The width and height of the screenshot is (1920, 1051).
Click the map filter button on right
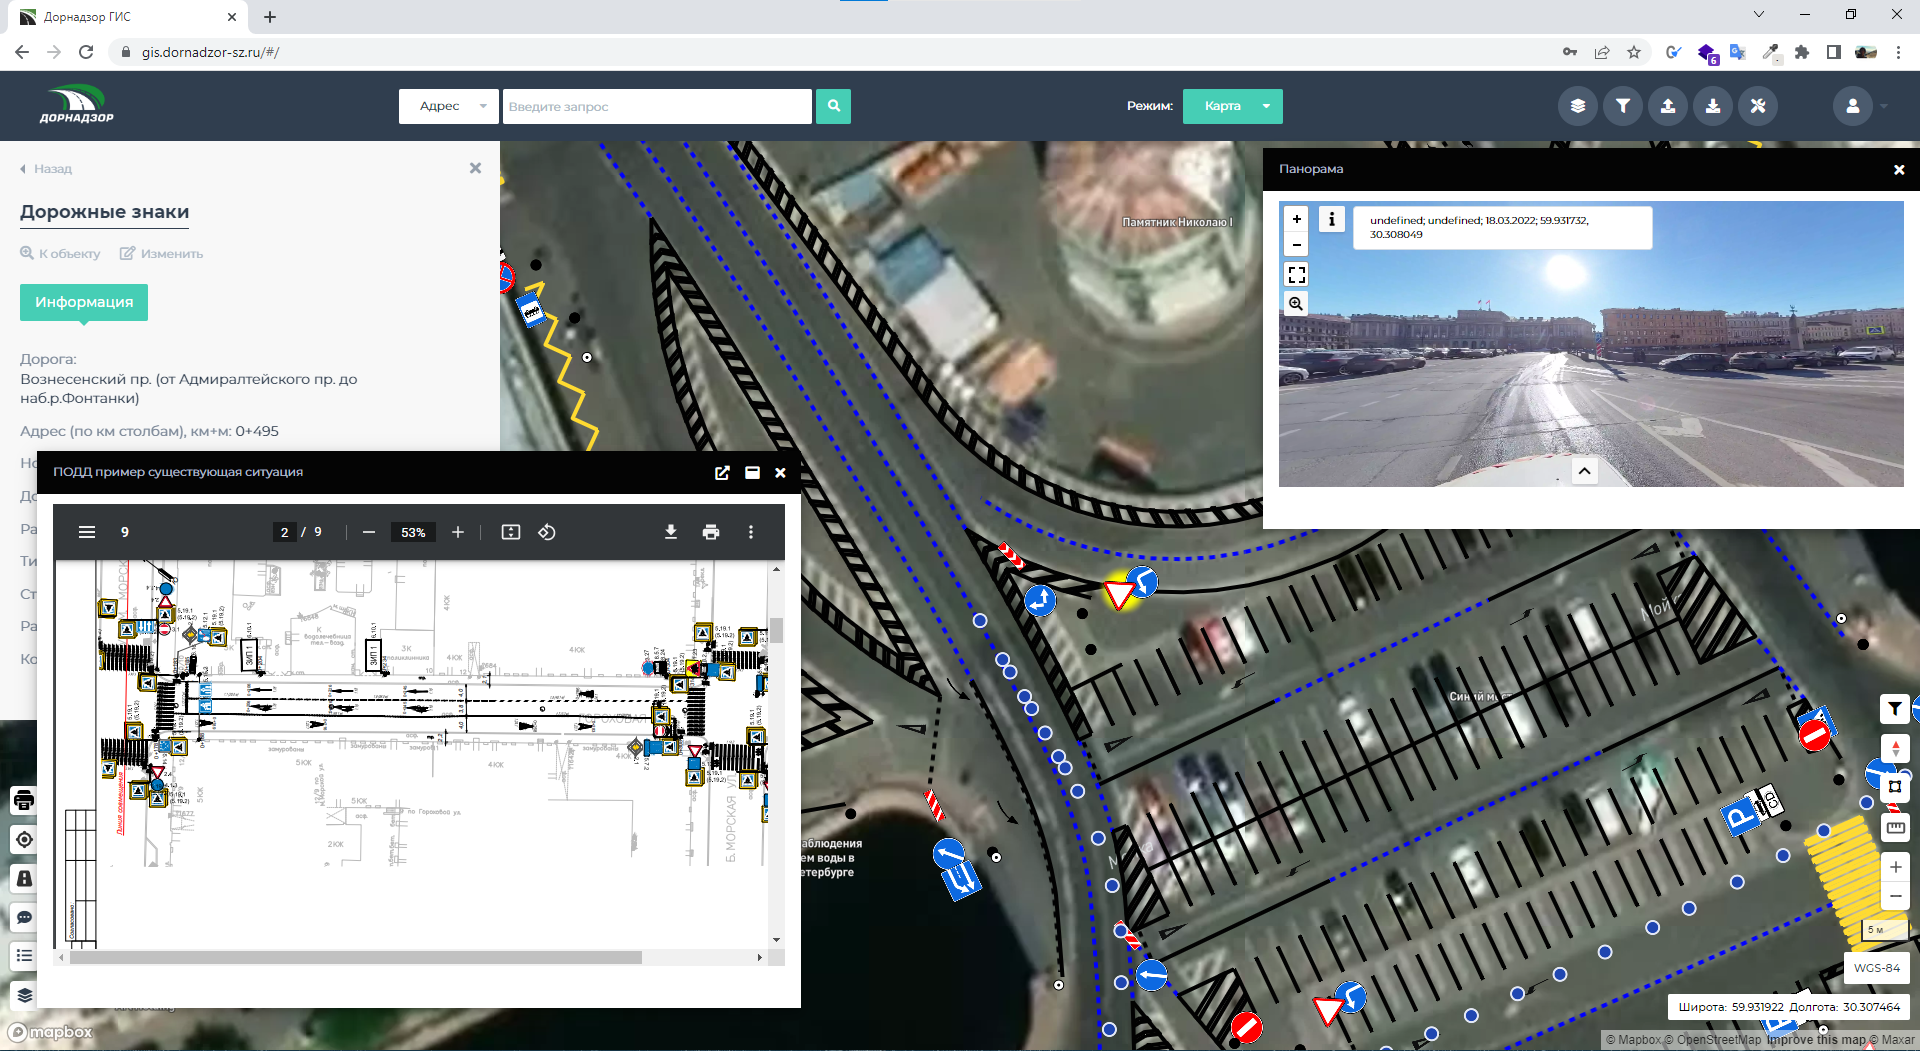[x=1895, y=709]
